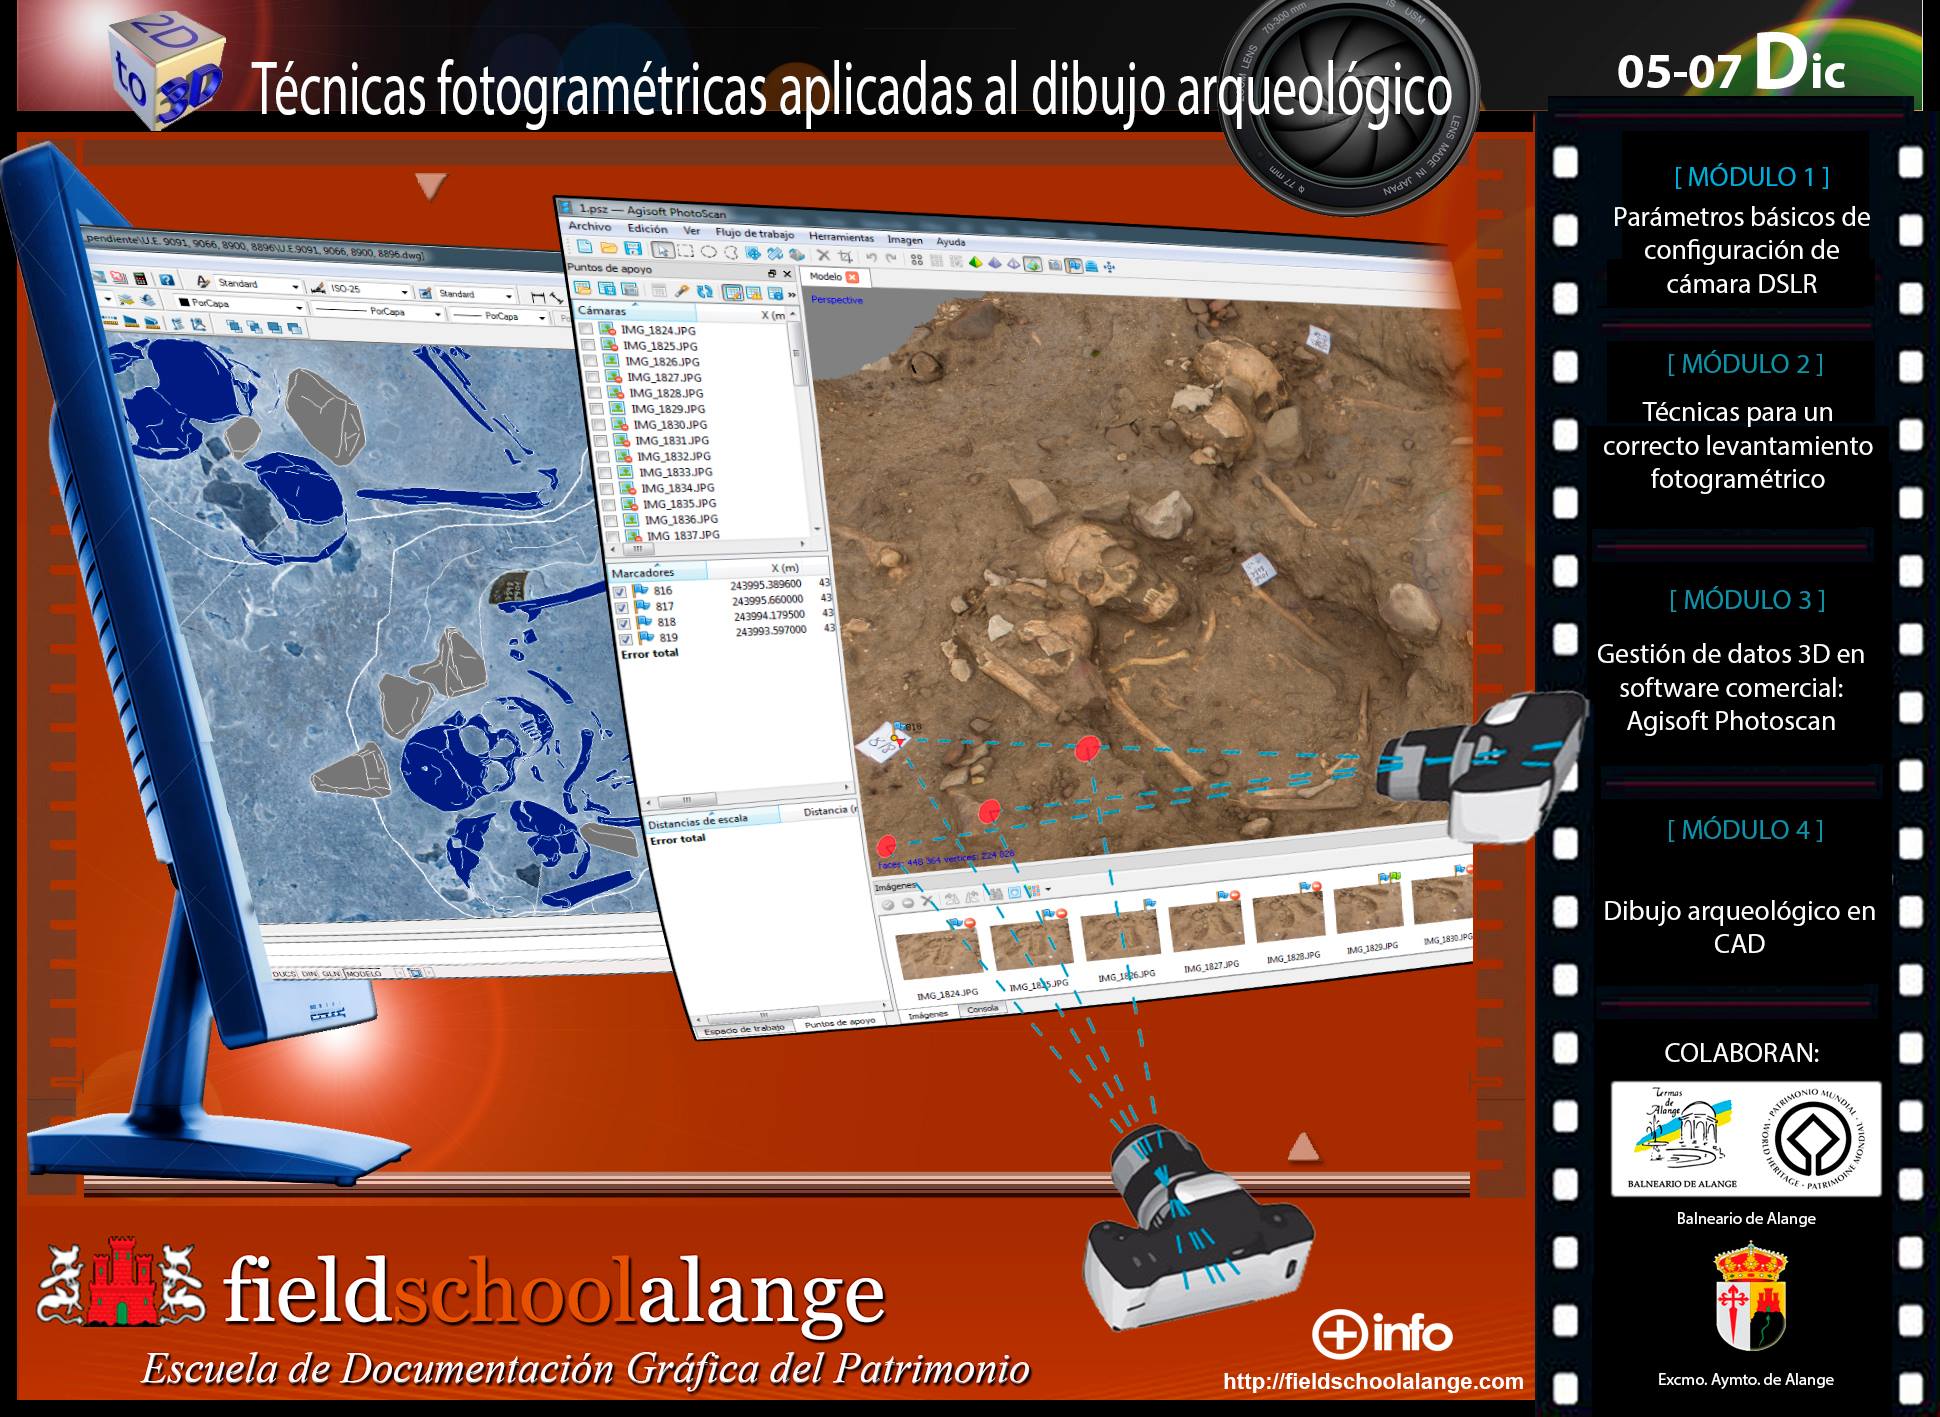The width and height of the screenshot is (1940, 1417).
Task: Check the IMG_1824.JPG camera checkbox
Action: [x=586, y=328]
